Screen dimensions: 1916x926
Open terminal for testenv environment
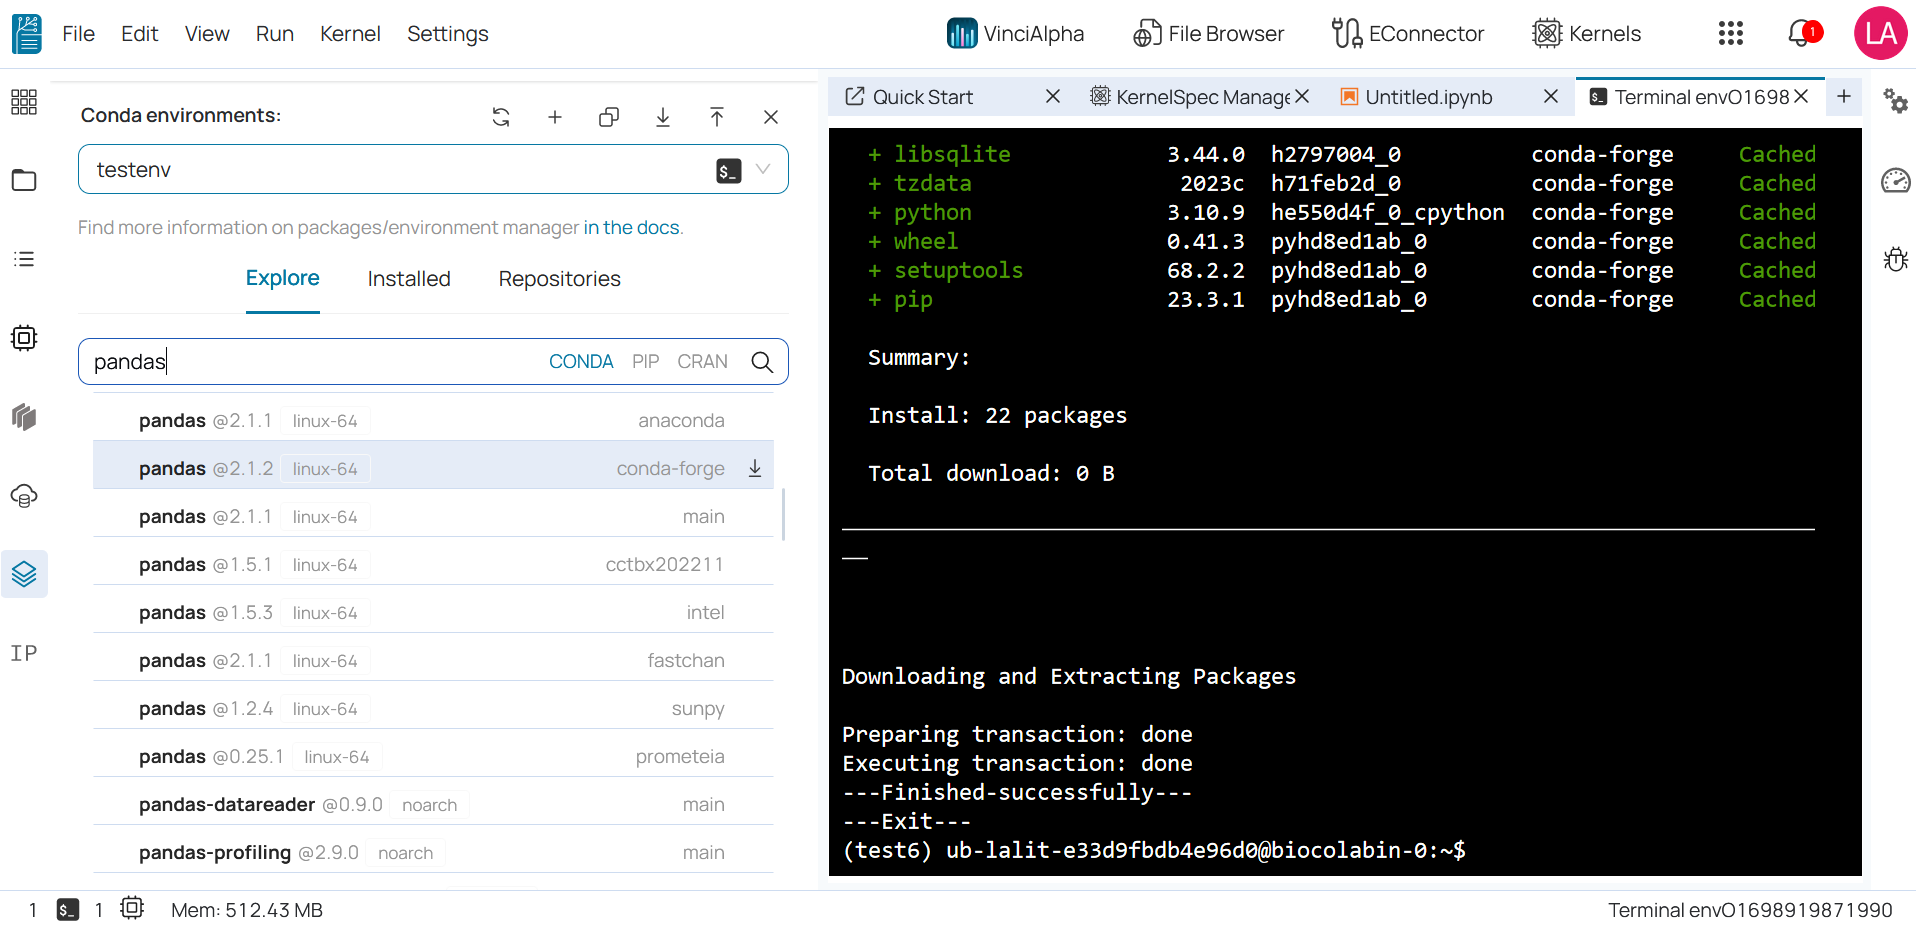(x=729, y=171)
